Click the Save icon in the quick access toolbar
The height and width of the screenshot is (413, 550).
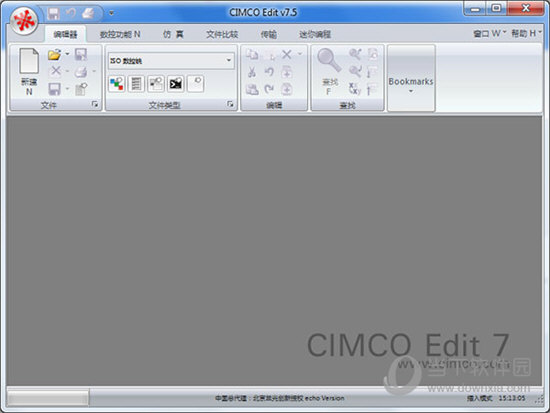pos(54,14)
